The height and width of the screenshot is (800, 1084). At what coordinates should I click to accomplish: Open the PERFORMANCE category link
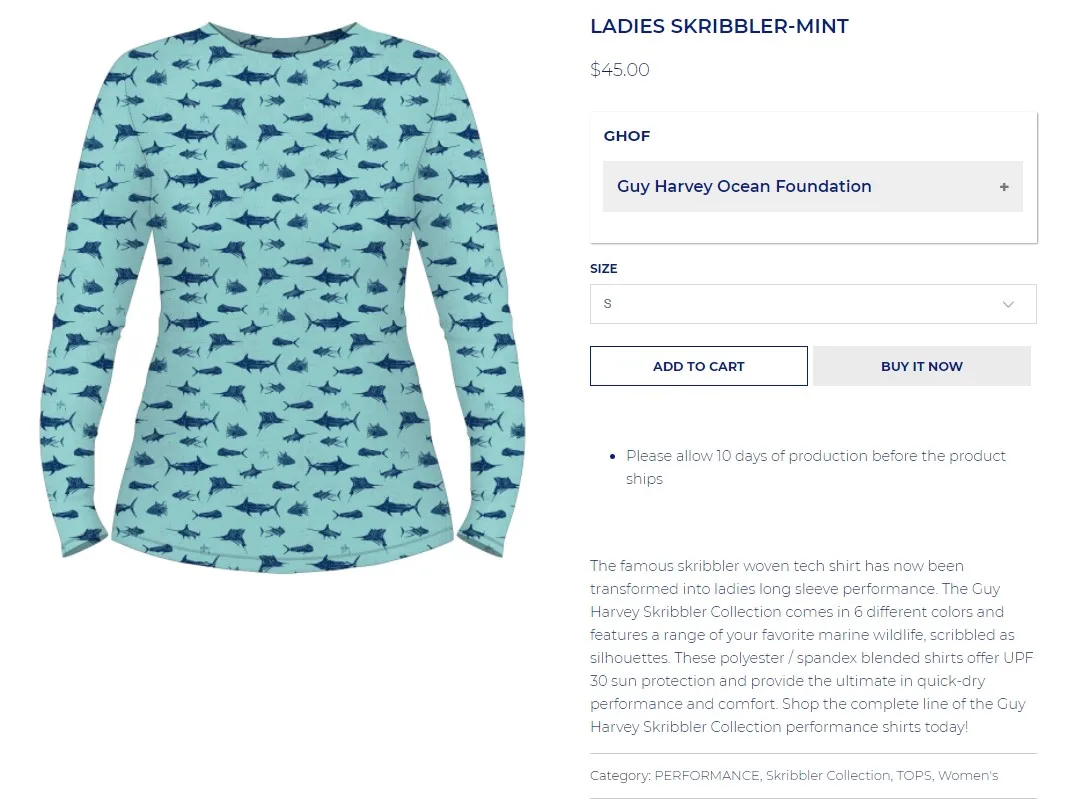(x=707, y=776)
